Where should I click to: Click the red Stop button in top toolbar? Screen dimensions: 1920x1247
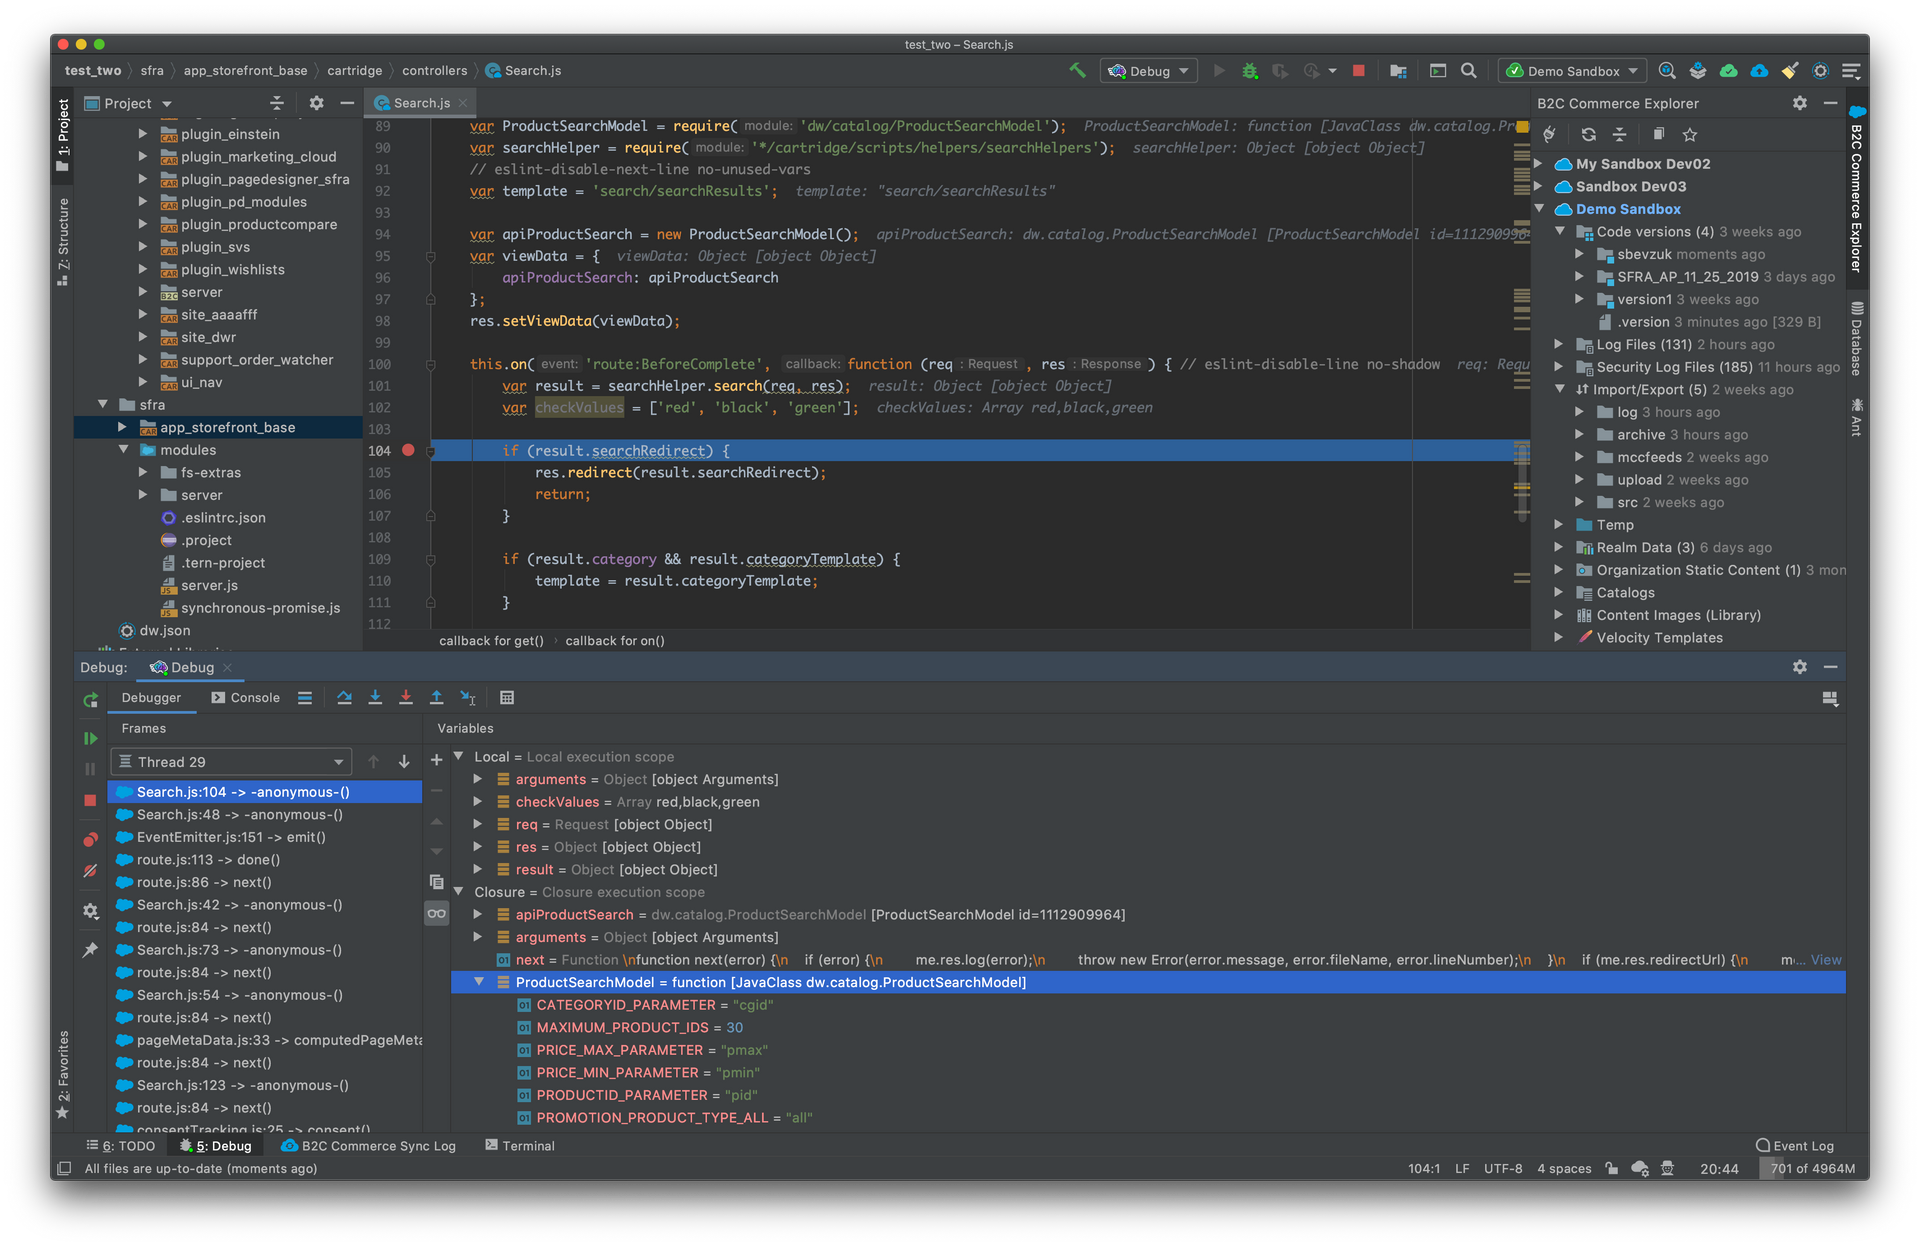pos(1358,71)
